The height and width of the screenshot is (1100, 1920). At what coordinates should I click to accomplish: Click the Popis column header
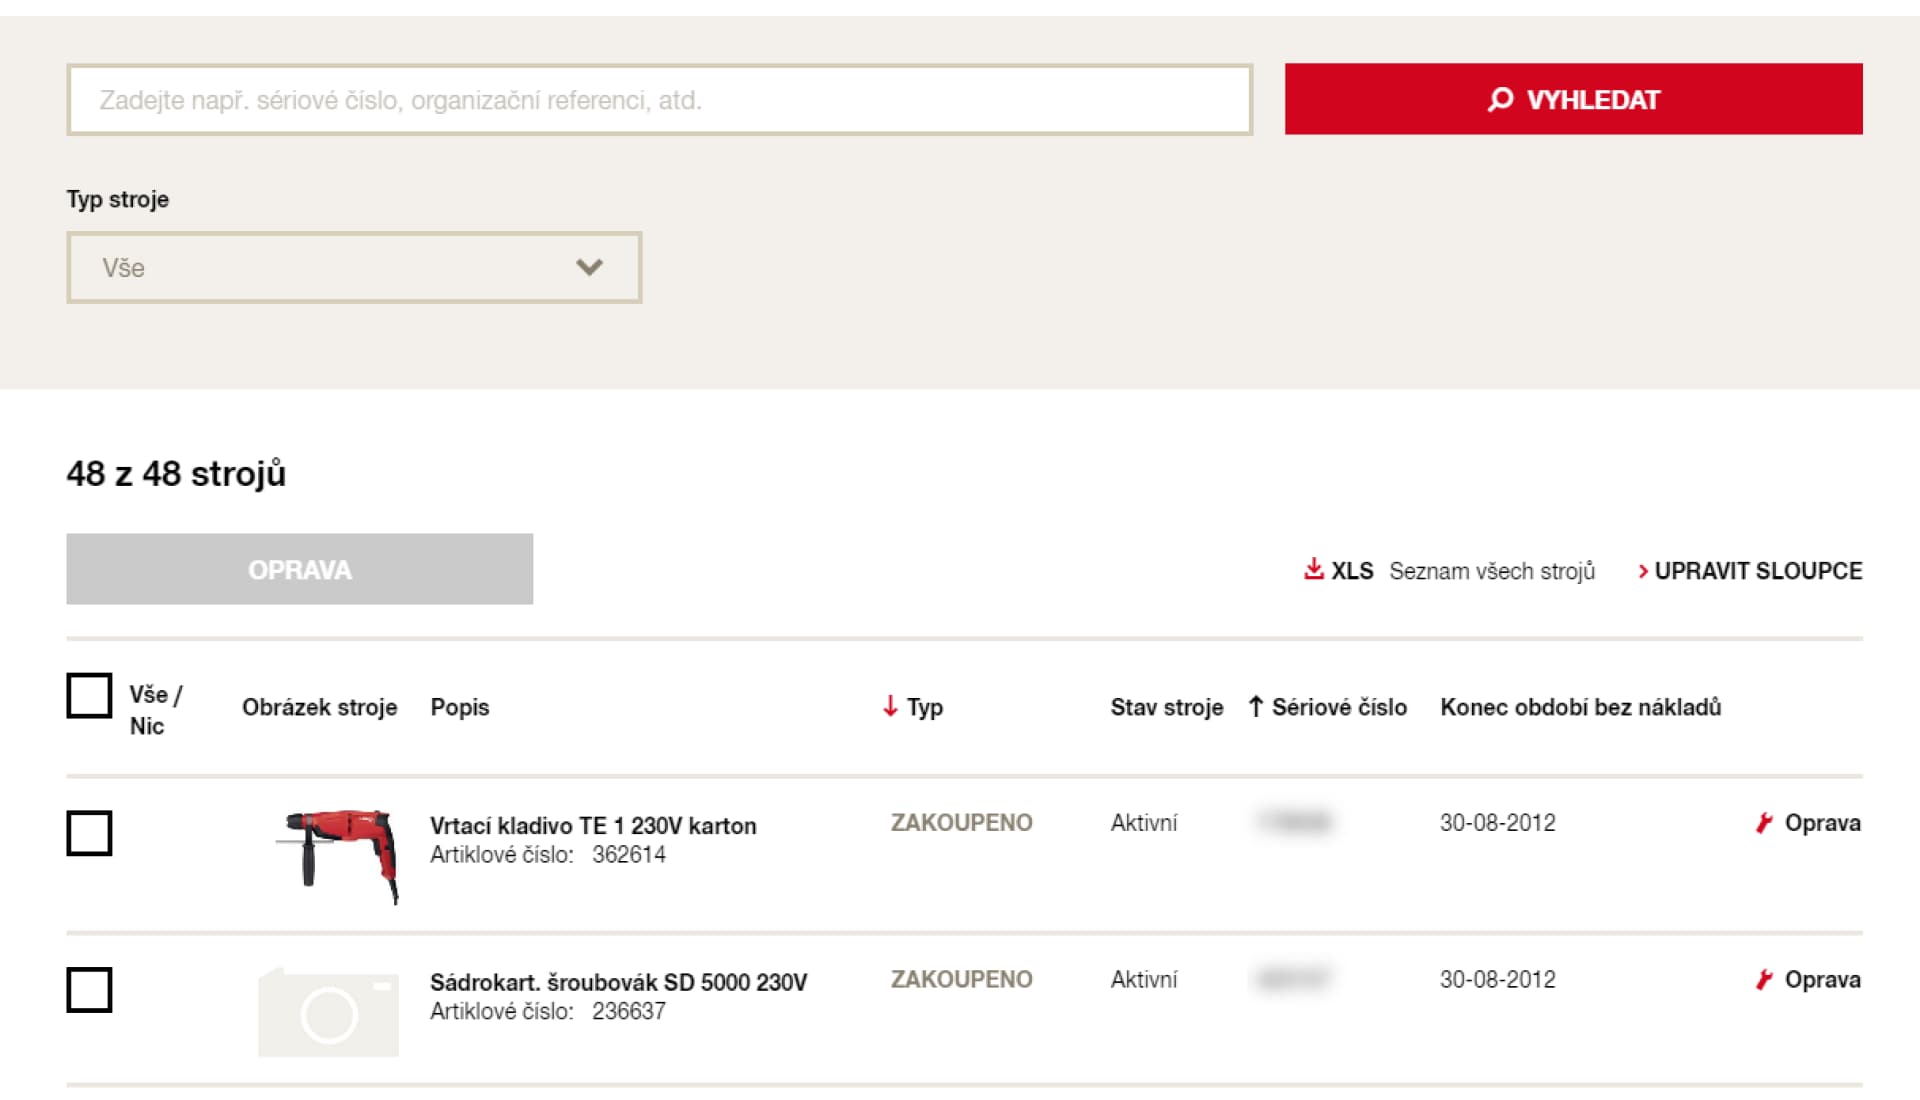[x=460, y=707]
